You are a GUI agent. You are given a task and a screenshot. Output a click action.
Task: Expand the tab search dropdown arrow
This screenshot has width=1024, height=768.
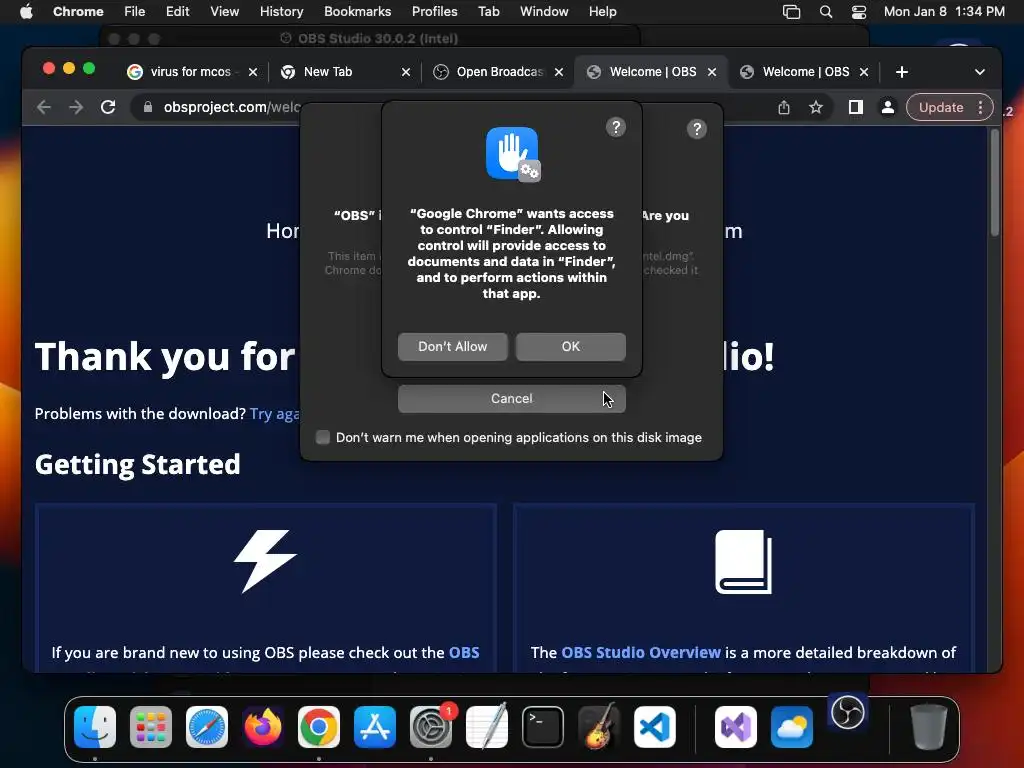[x=980, y=72]
